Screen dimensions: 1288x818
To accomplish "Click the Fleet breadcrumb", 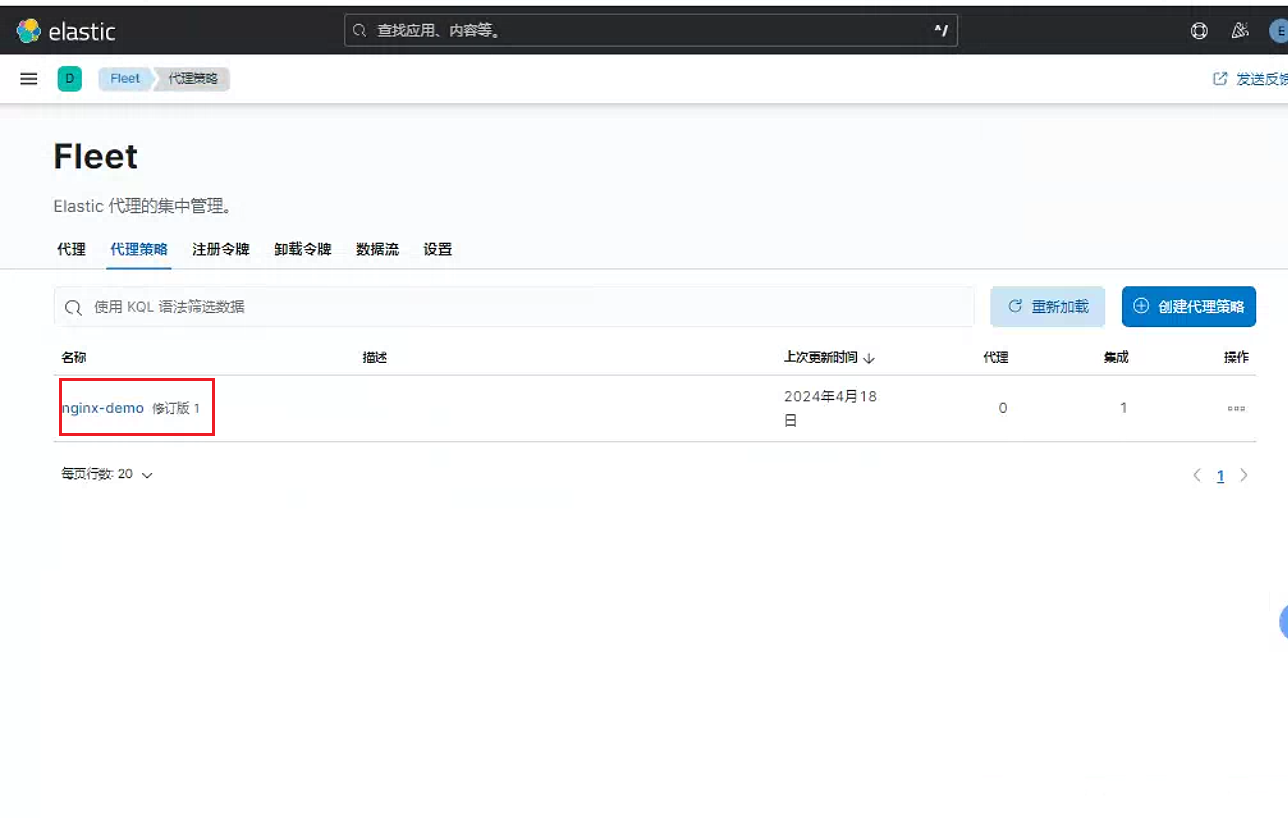I will pyautogui.click(x=125, y=79).
